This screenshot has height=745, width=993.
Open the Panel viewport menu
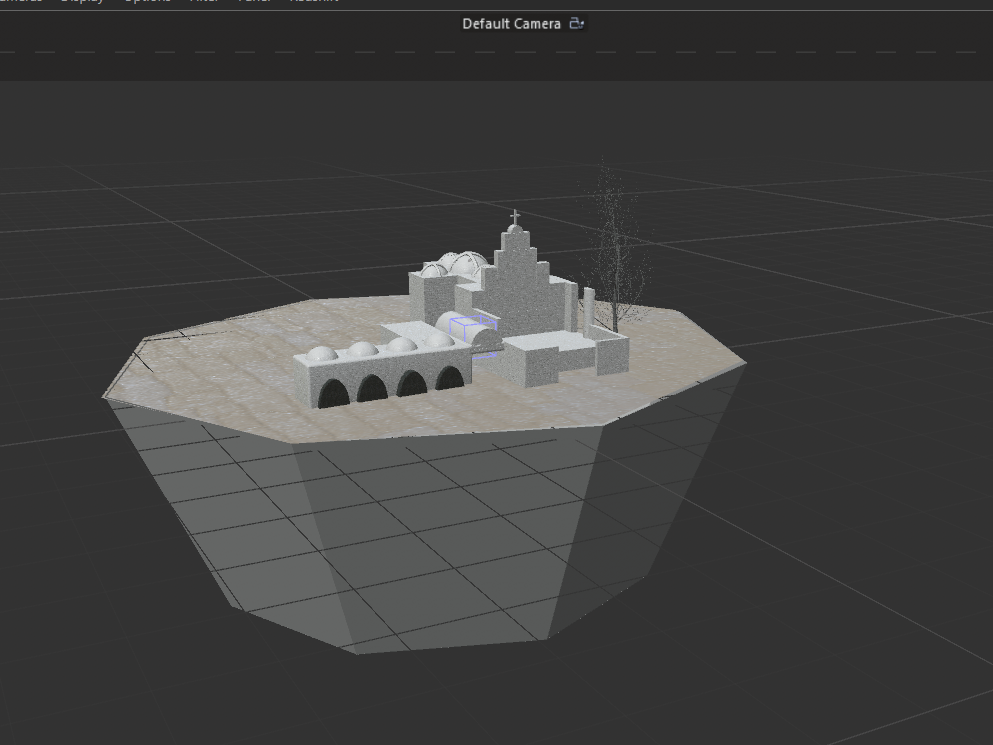[255, 1]
